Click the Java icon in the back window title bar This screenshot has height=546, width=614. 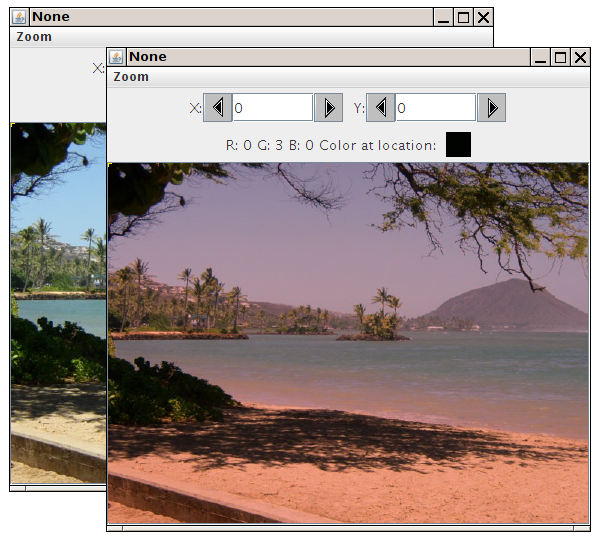[x=19, y=18]
